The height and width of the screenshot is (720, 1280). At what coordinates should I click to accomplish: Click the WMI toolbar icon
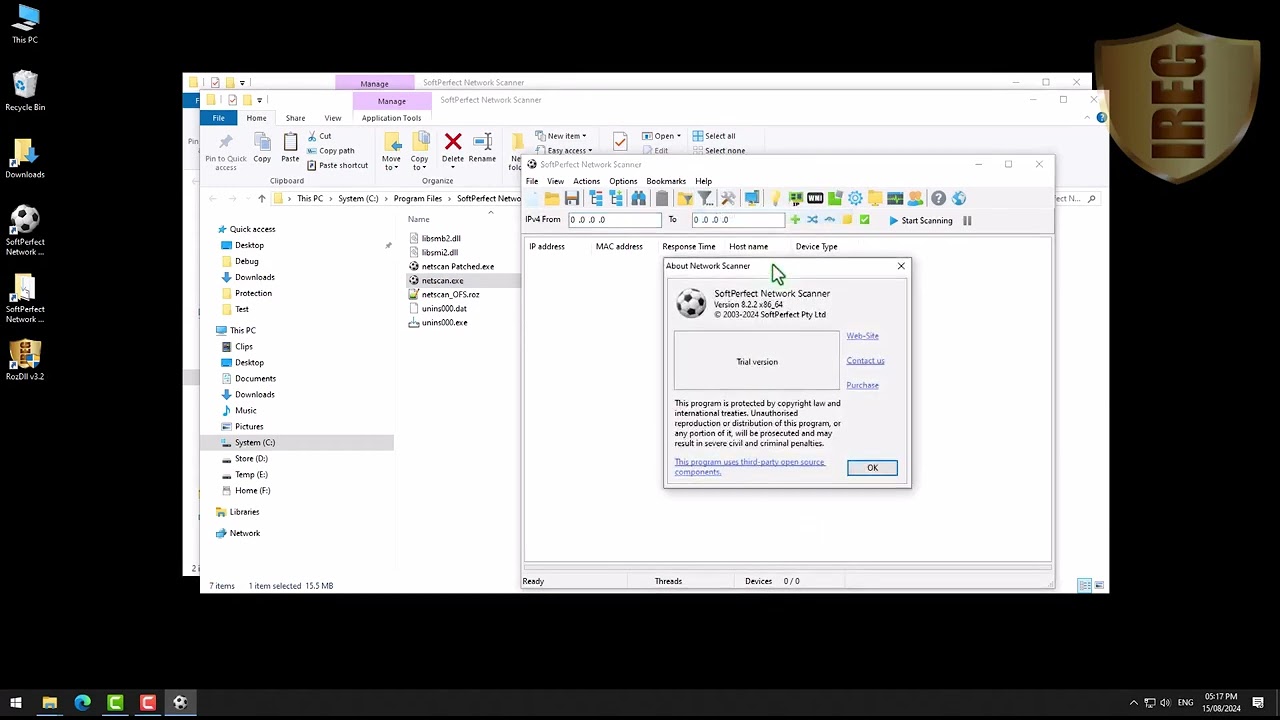[815, 198]
